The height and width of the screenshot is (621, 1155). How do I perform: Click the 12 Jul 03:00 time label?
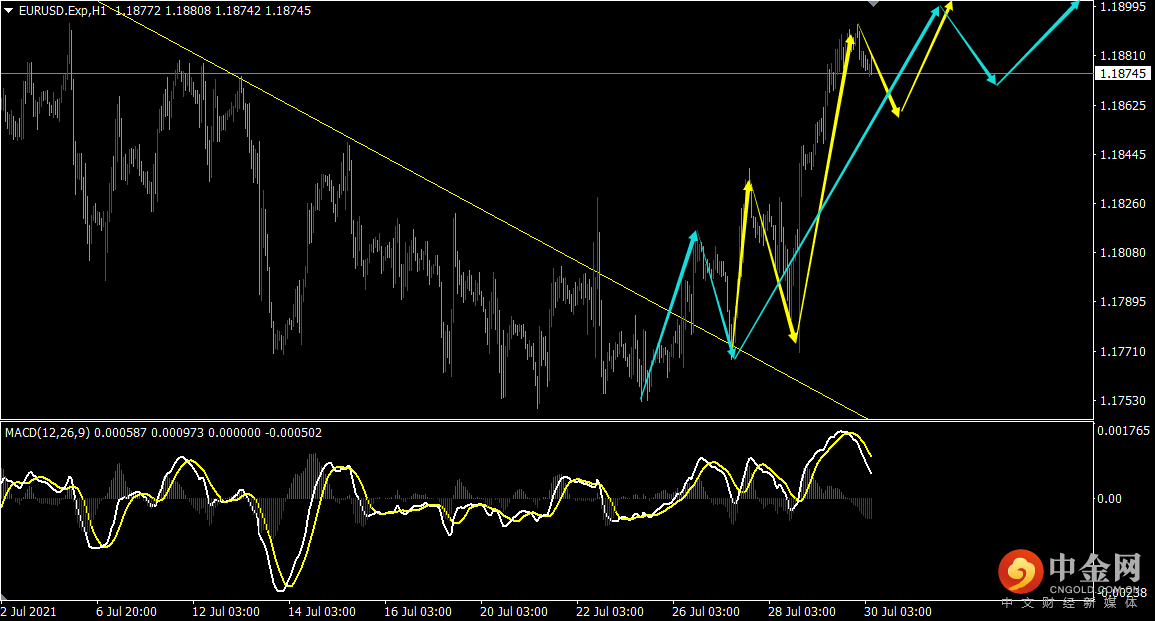coord(226,612)
